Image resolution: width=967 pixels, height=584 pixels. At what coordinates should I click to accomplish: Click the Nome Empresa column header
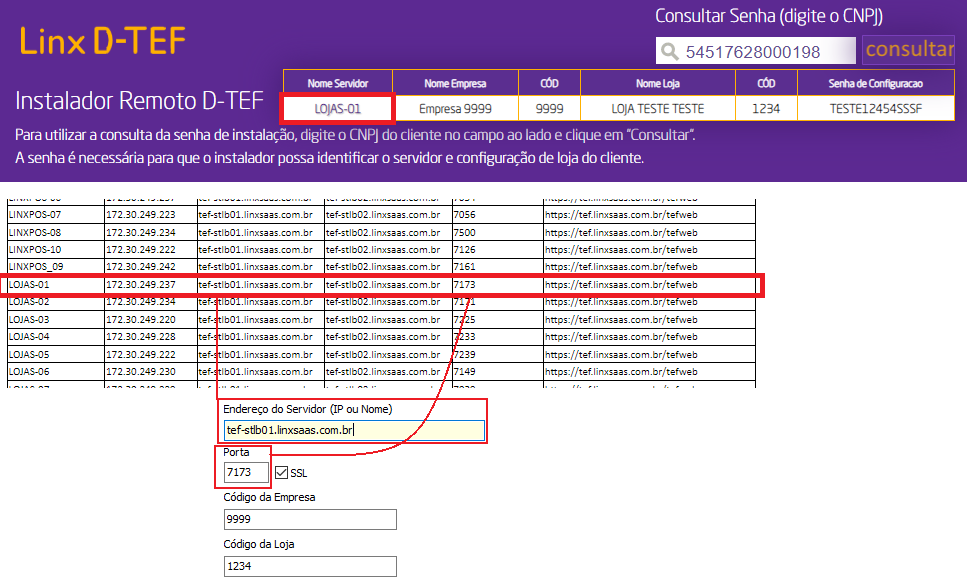pyautogui.click(x=455, y=83)
